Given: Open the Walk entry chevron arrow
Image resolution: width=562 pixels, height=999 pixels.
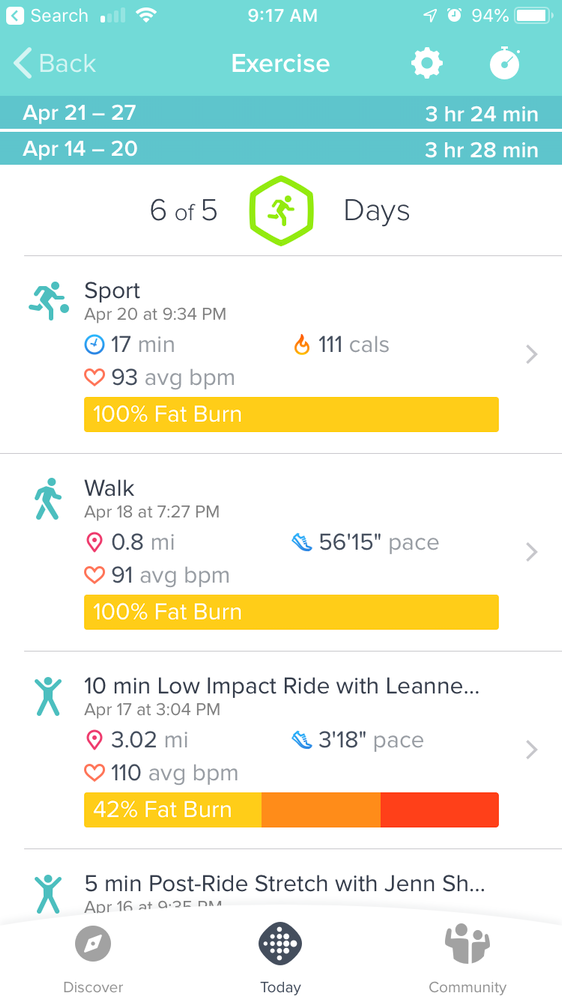Looking at the screenshot, I should point(532,552).
